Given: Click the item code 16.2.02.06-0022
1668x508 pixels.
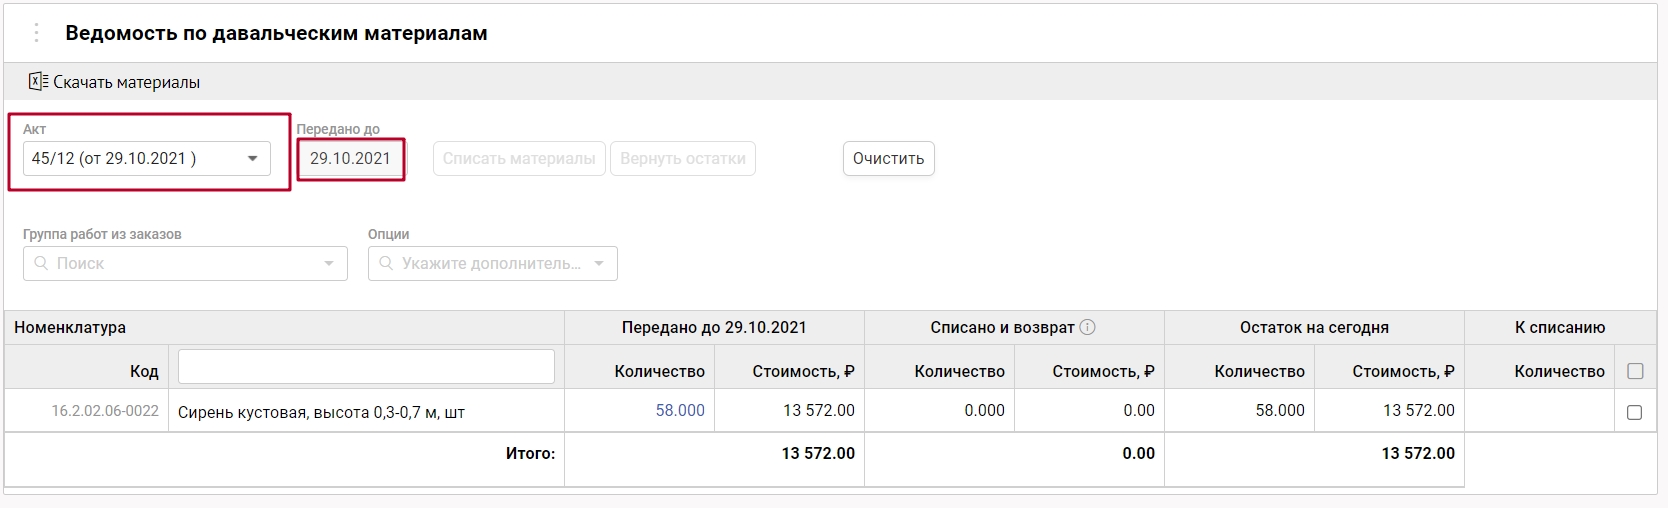Looking at the screenshot, I should 105,411.
